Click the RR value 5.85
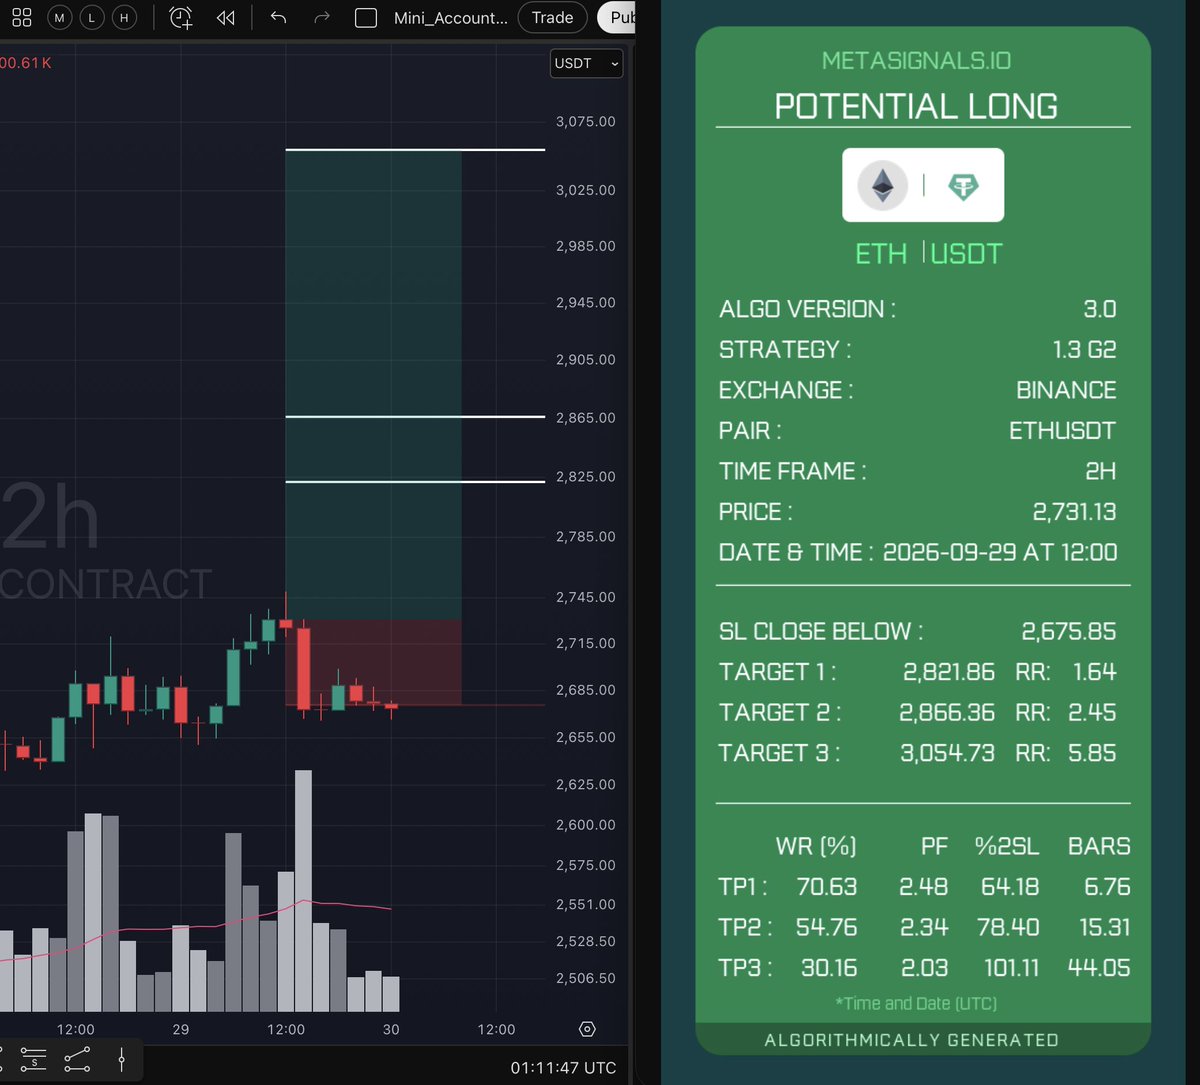Viewport: 1200px width, 1085px height. coord(1092,753)
